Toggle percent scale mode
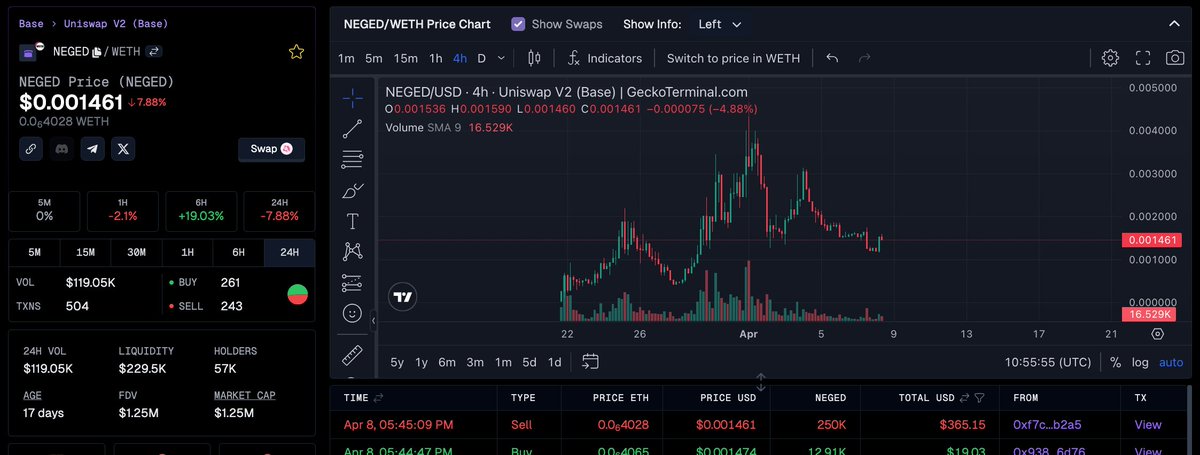Screen dimensions: 1200x455 coord(1115,362)
